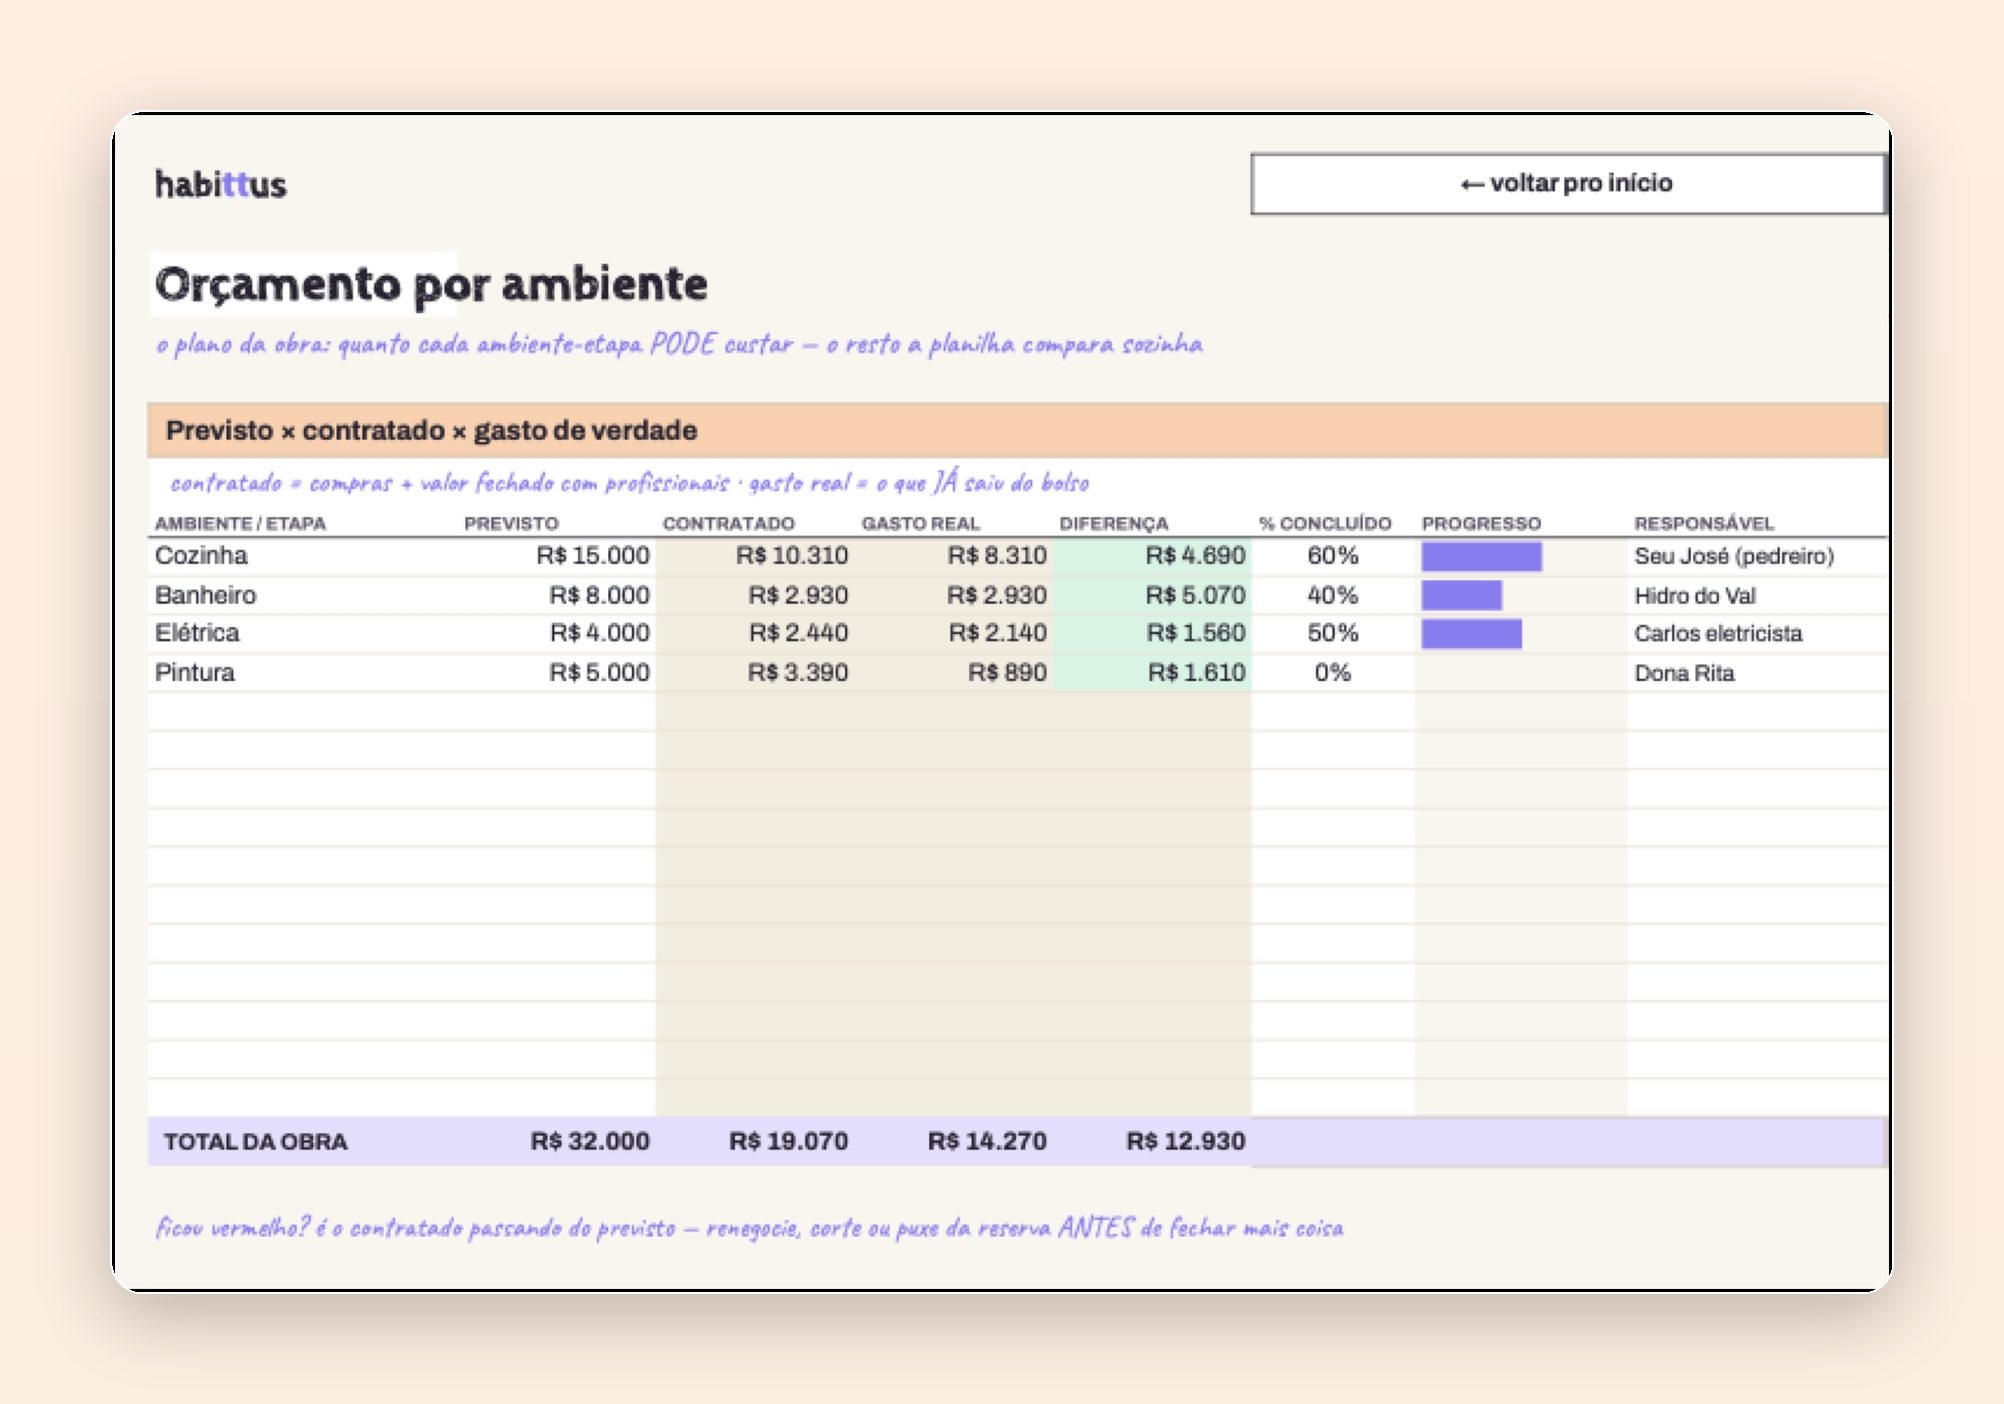Click the contratado value R$ 3.390

(x=798, y=673)
